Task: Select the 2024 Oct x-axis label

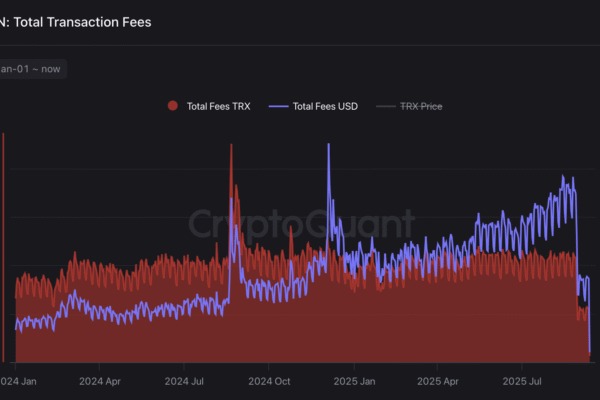Action: [269, 381]
